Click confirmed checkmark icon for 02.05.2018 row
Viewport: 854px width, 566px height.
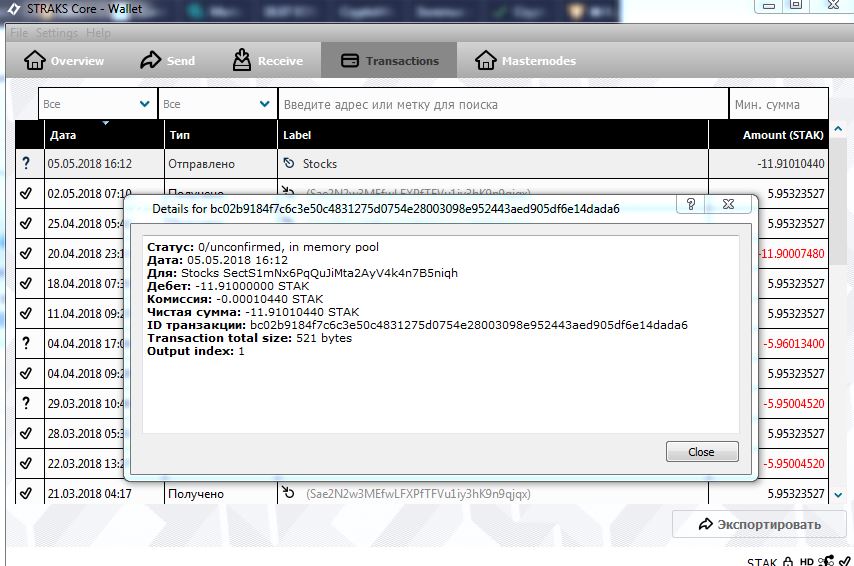pyautogui.click(x=26, y=193)
